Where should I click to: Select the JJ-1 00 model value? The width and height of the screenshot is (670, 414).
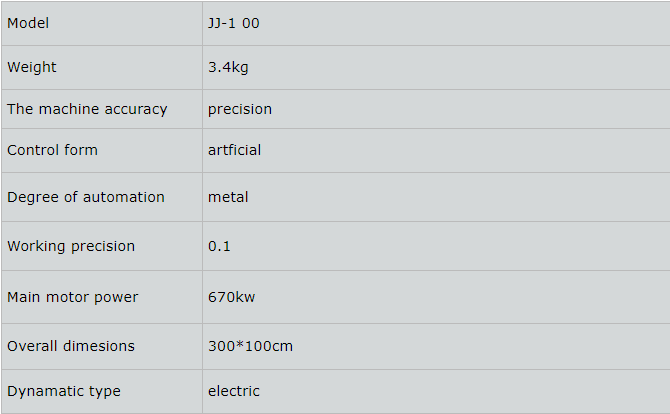coord(234,23)
